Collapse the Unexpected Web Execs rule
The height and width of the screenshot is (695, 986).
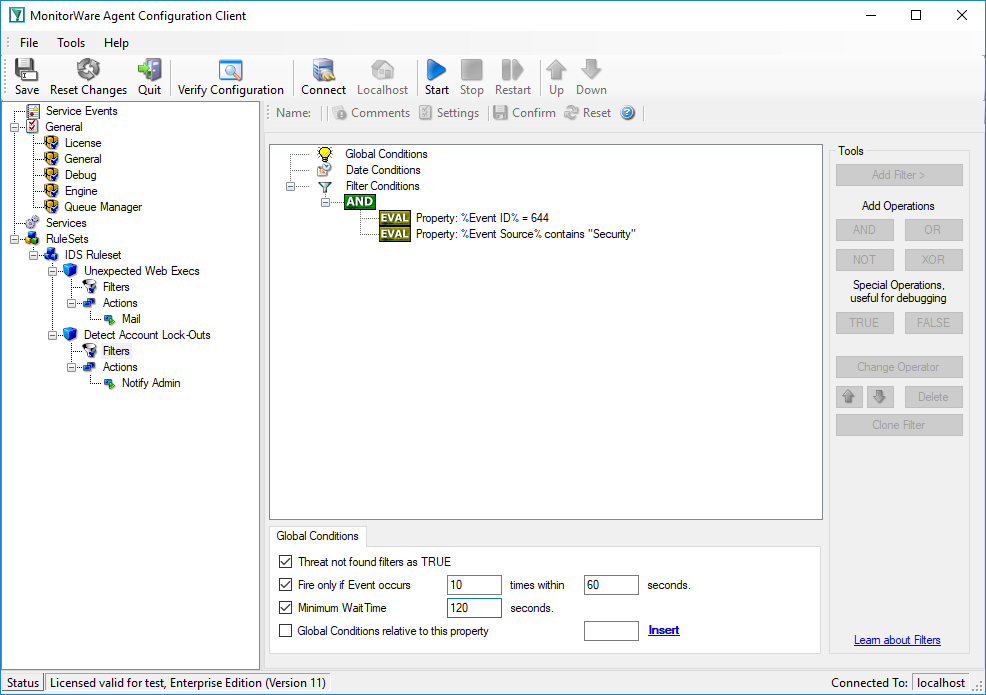click(x=52, y=271)
